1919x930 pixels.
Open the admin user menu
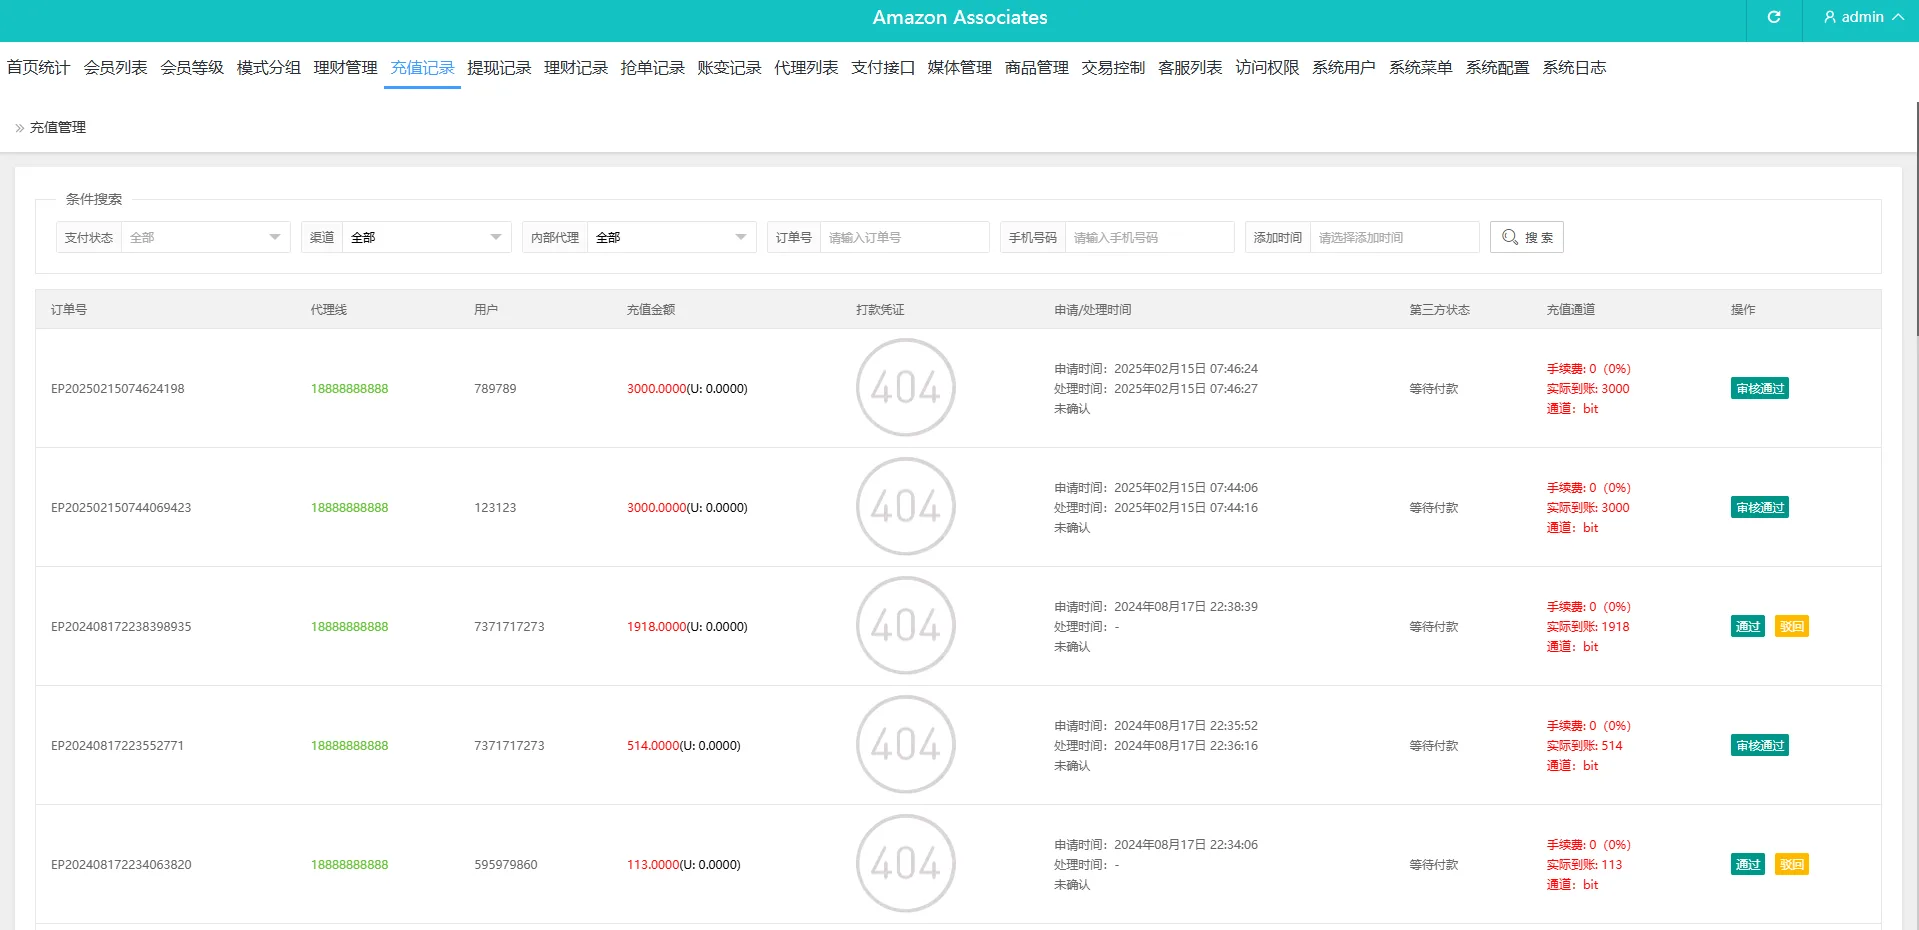point(1862,17)
